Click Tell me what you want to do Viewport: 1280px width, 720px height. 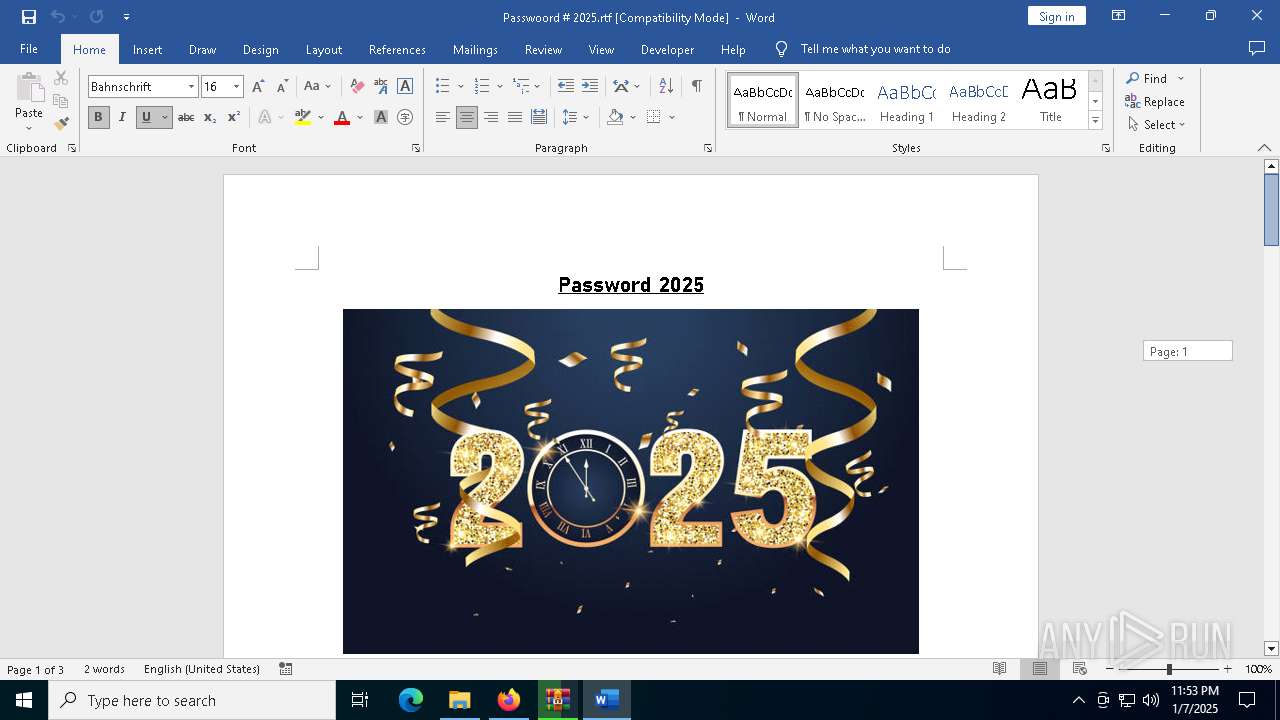pyautogui.click(x=875, y=49)
